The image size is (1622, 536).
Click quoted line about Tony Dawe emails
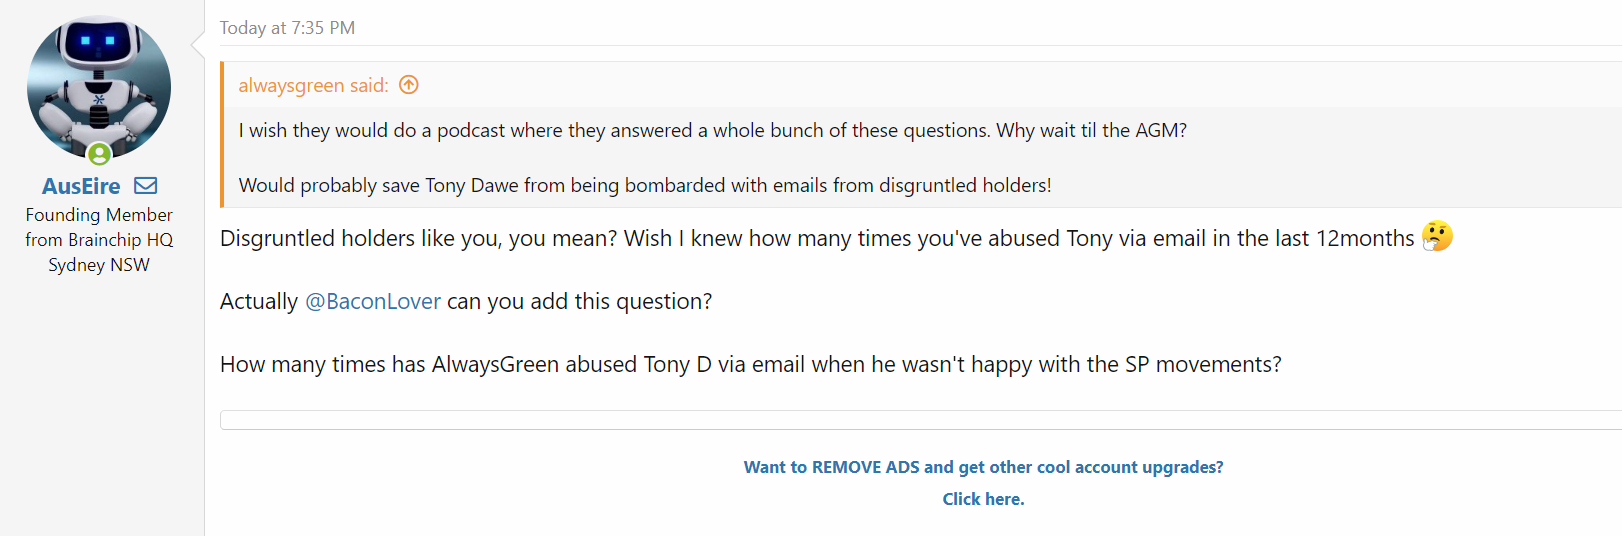click(645, 185)
